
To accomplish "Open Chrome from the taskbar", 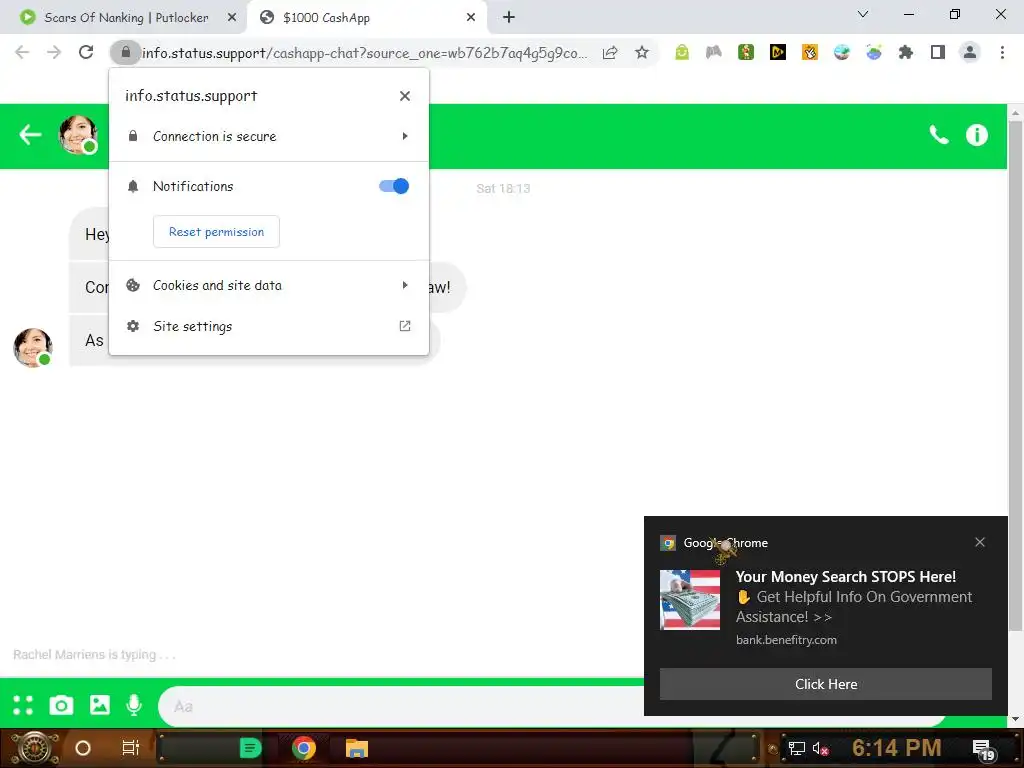I will coord(304,748).
